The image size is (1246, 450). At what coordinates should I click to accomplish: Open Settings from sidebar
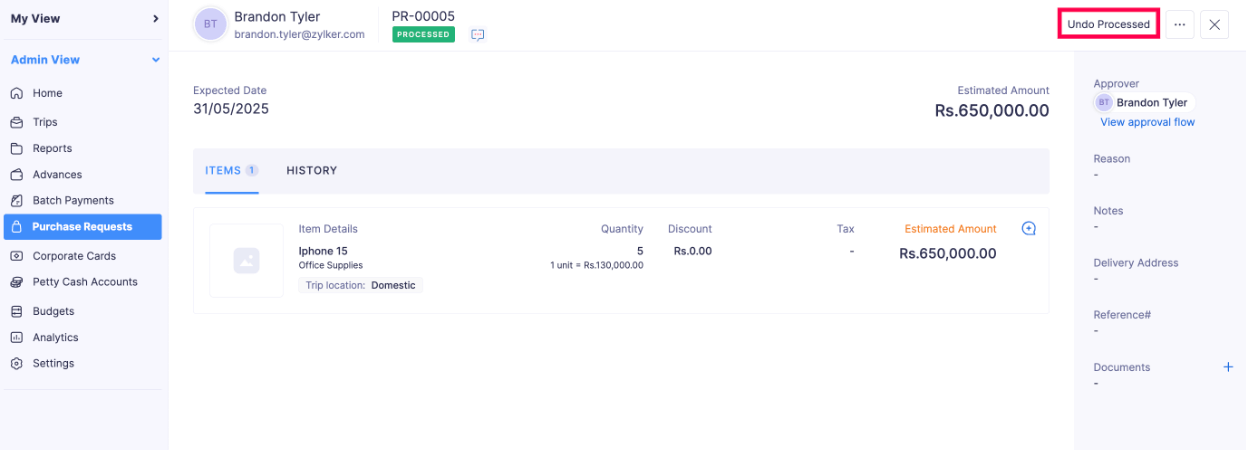[53, 363]
